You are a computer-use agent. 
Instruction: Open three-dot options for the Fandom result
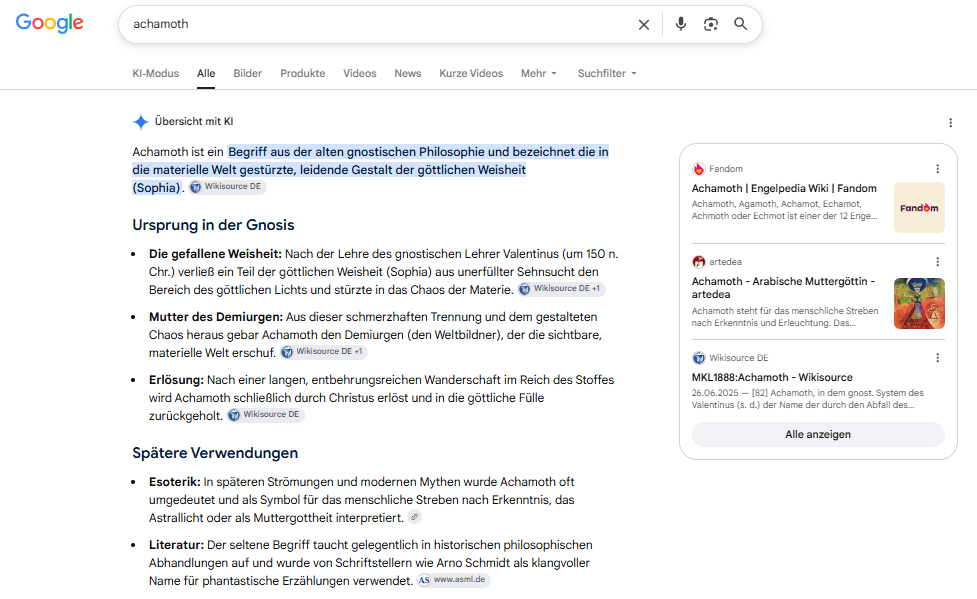point(937,169)
